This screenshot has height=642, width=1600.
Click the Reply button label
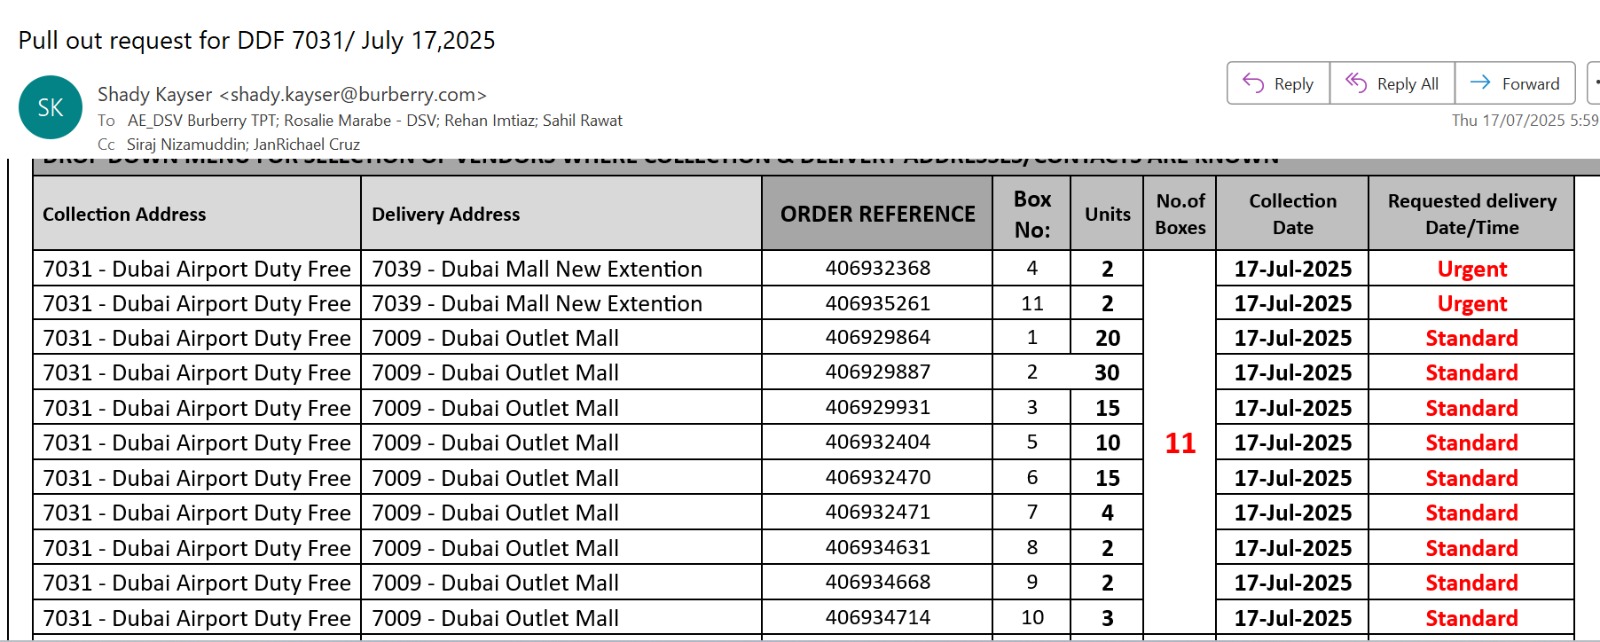1293,84
